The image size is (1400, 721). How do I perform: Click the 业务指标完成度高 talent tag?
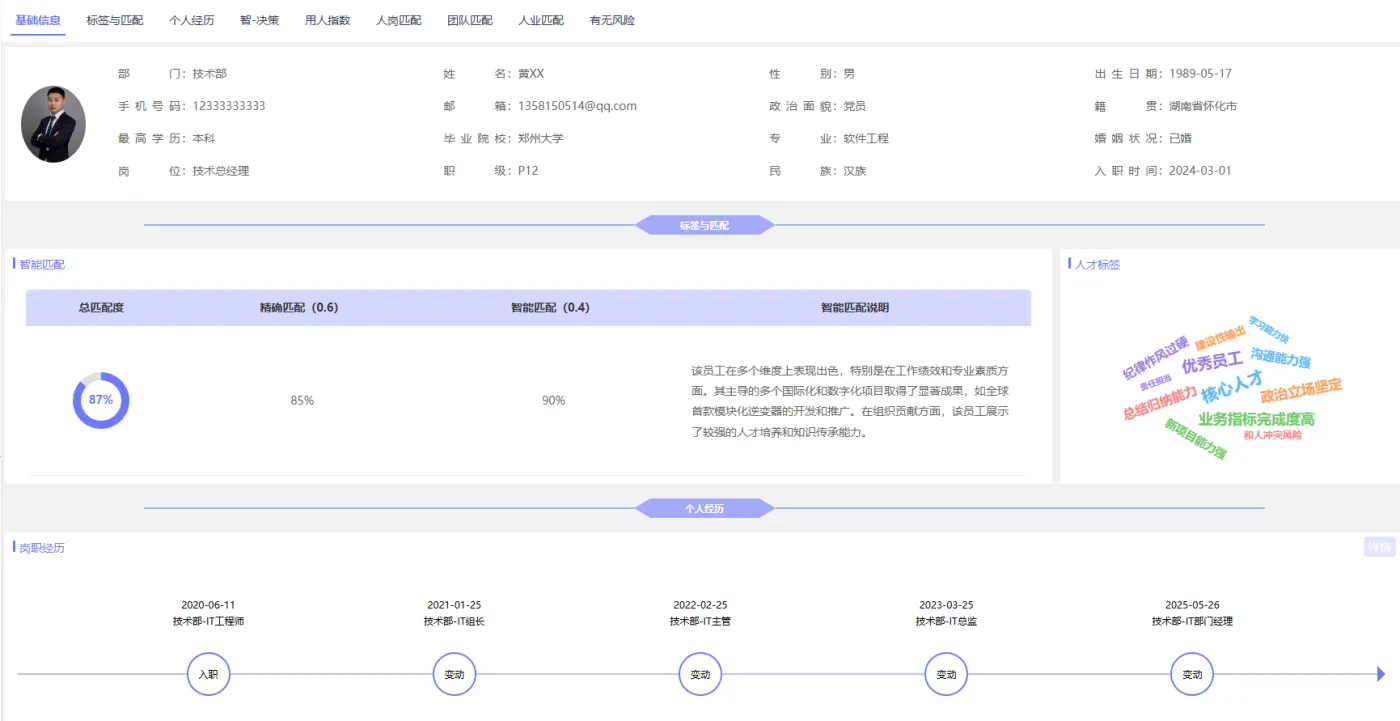click(x=1256, y=419)
